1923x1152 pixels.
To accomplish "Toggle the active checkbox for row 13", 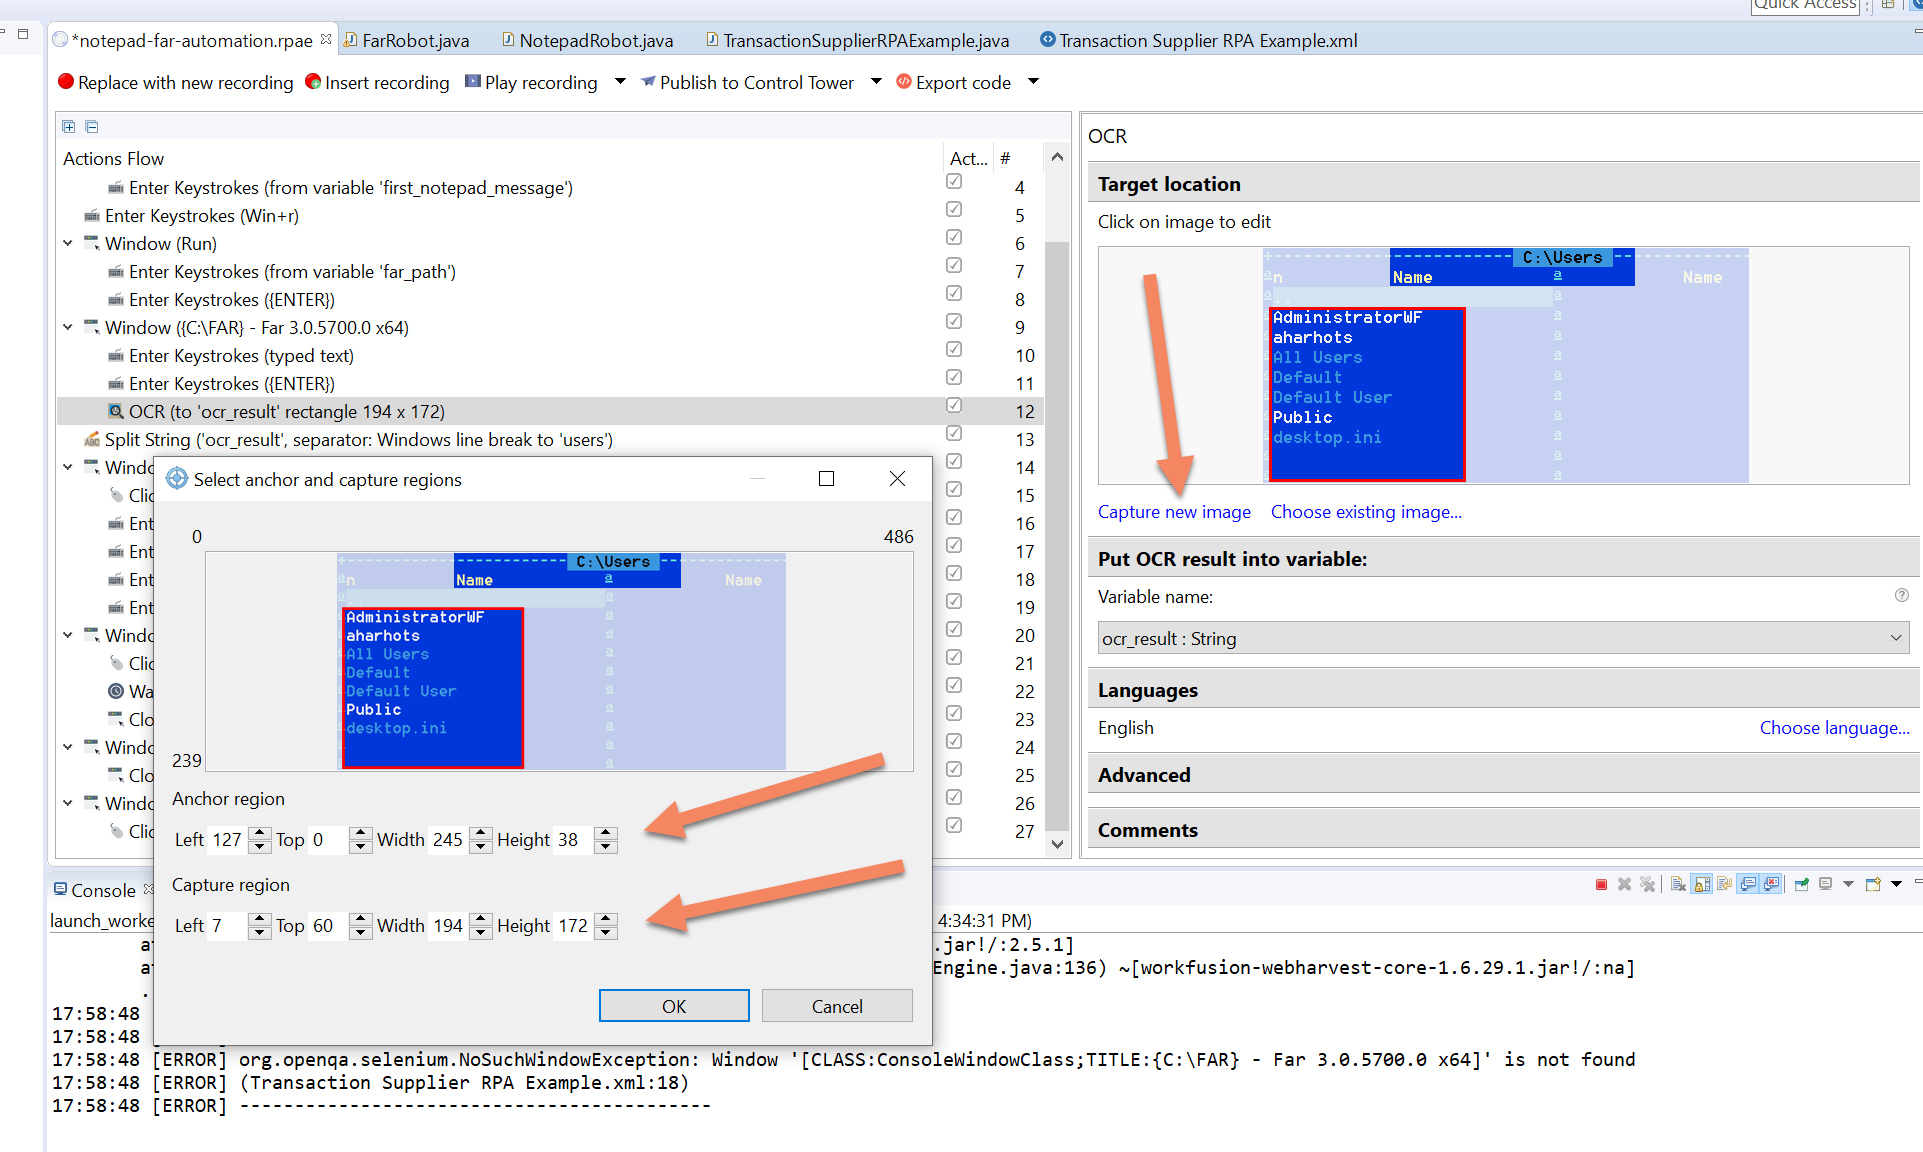I will 954,433.
